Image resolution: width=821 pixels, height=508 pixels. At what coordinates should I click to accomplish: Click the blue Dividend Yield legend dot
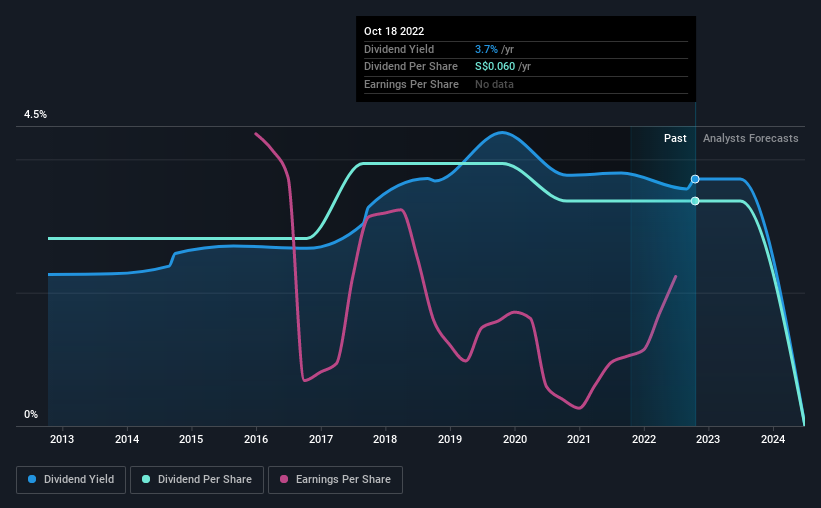[x=32, y=479]
